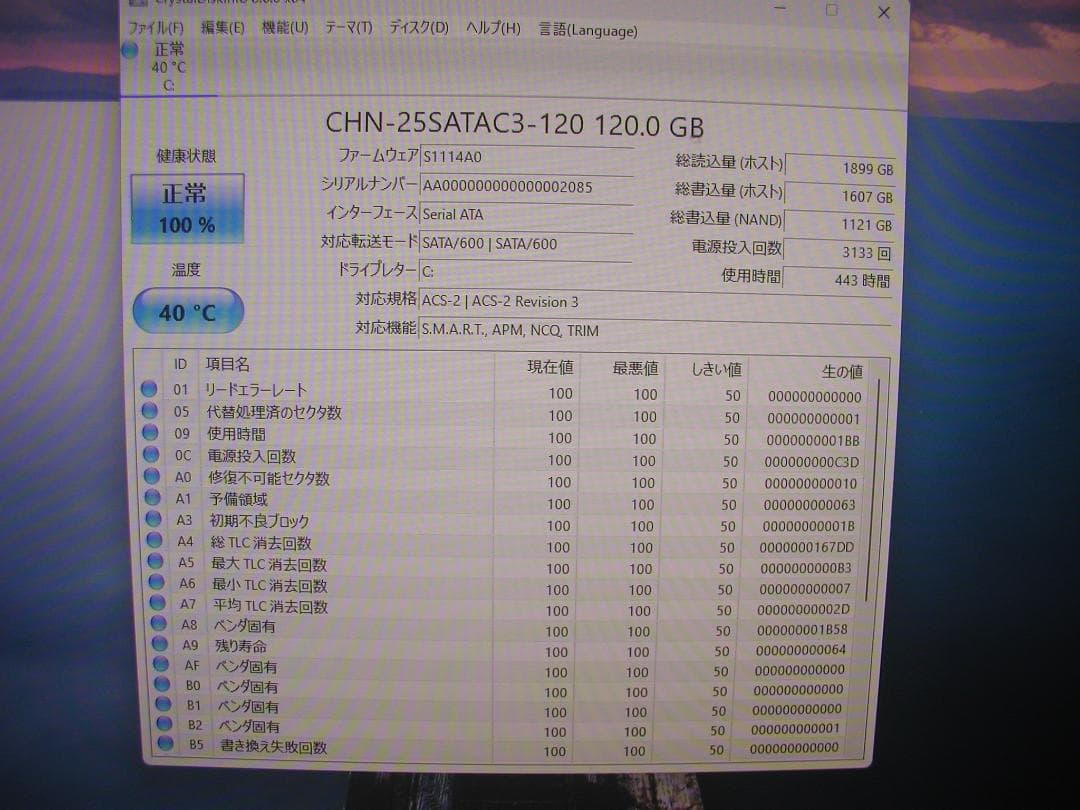The image size is (1080, 810).
Task: Open the ヘルプ menu
Action: tap(491, 29)
